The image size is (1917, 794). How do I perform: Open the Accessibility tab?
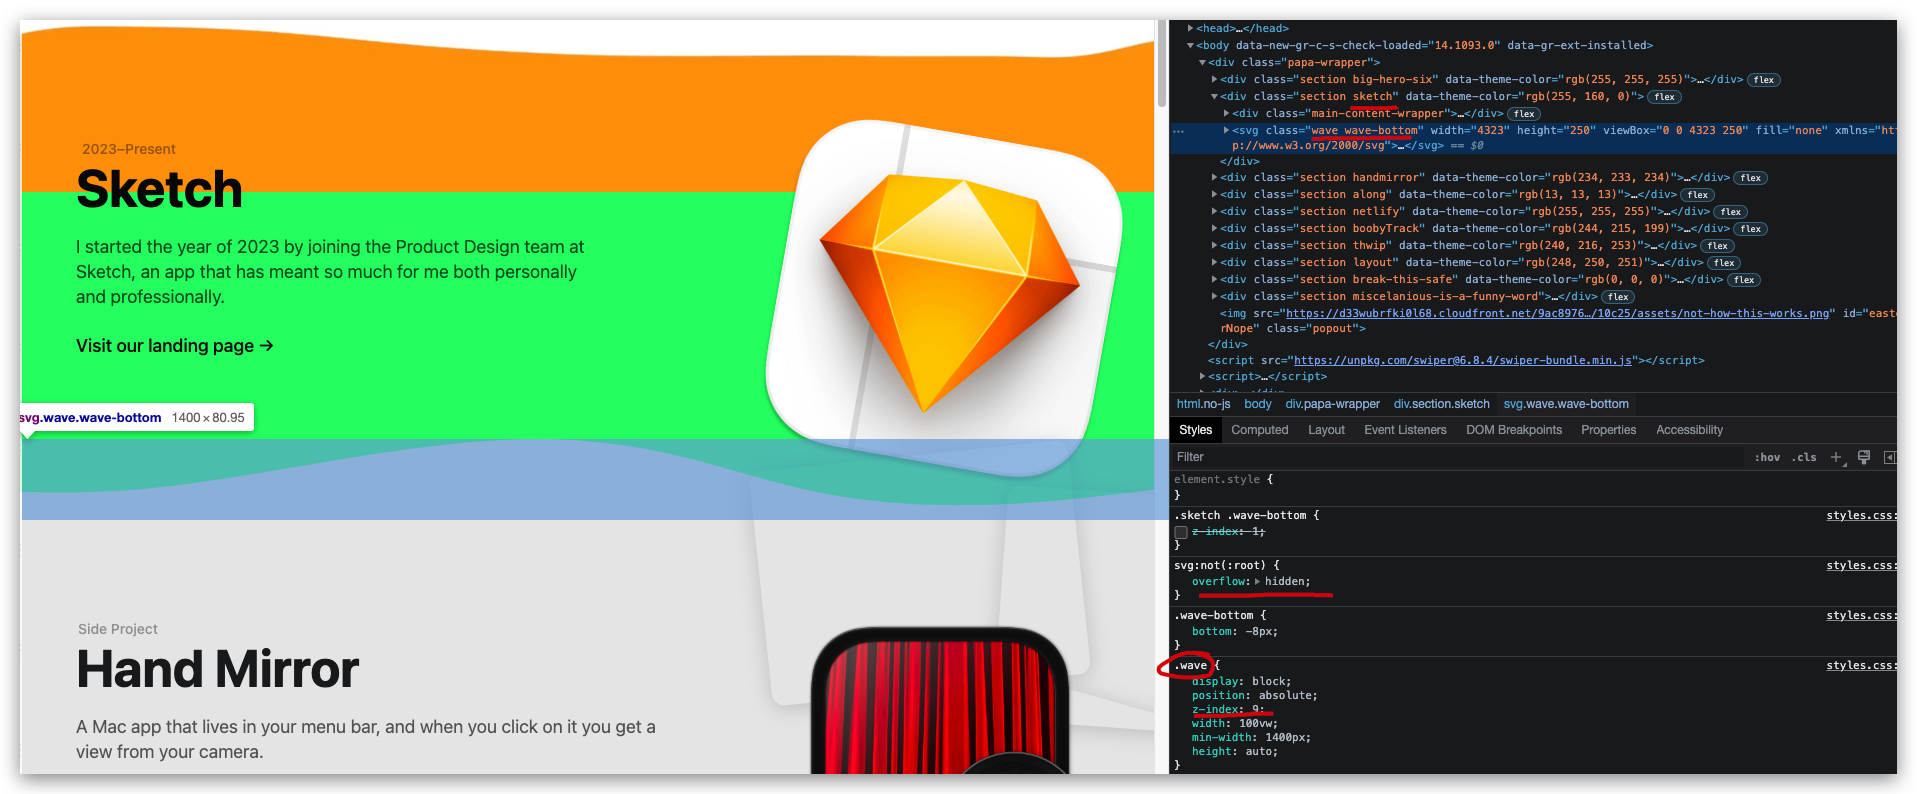(1689, 430)
